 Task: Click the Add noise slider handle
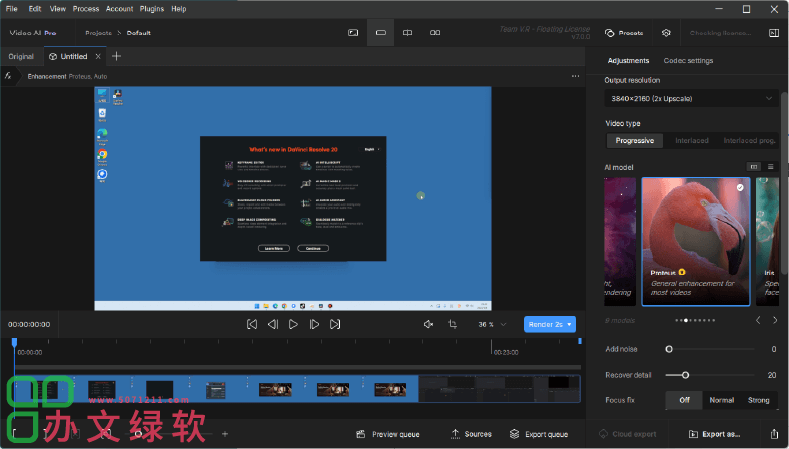coord(669,349)
